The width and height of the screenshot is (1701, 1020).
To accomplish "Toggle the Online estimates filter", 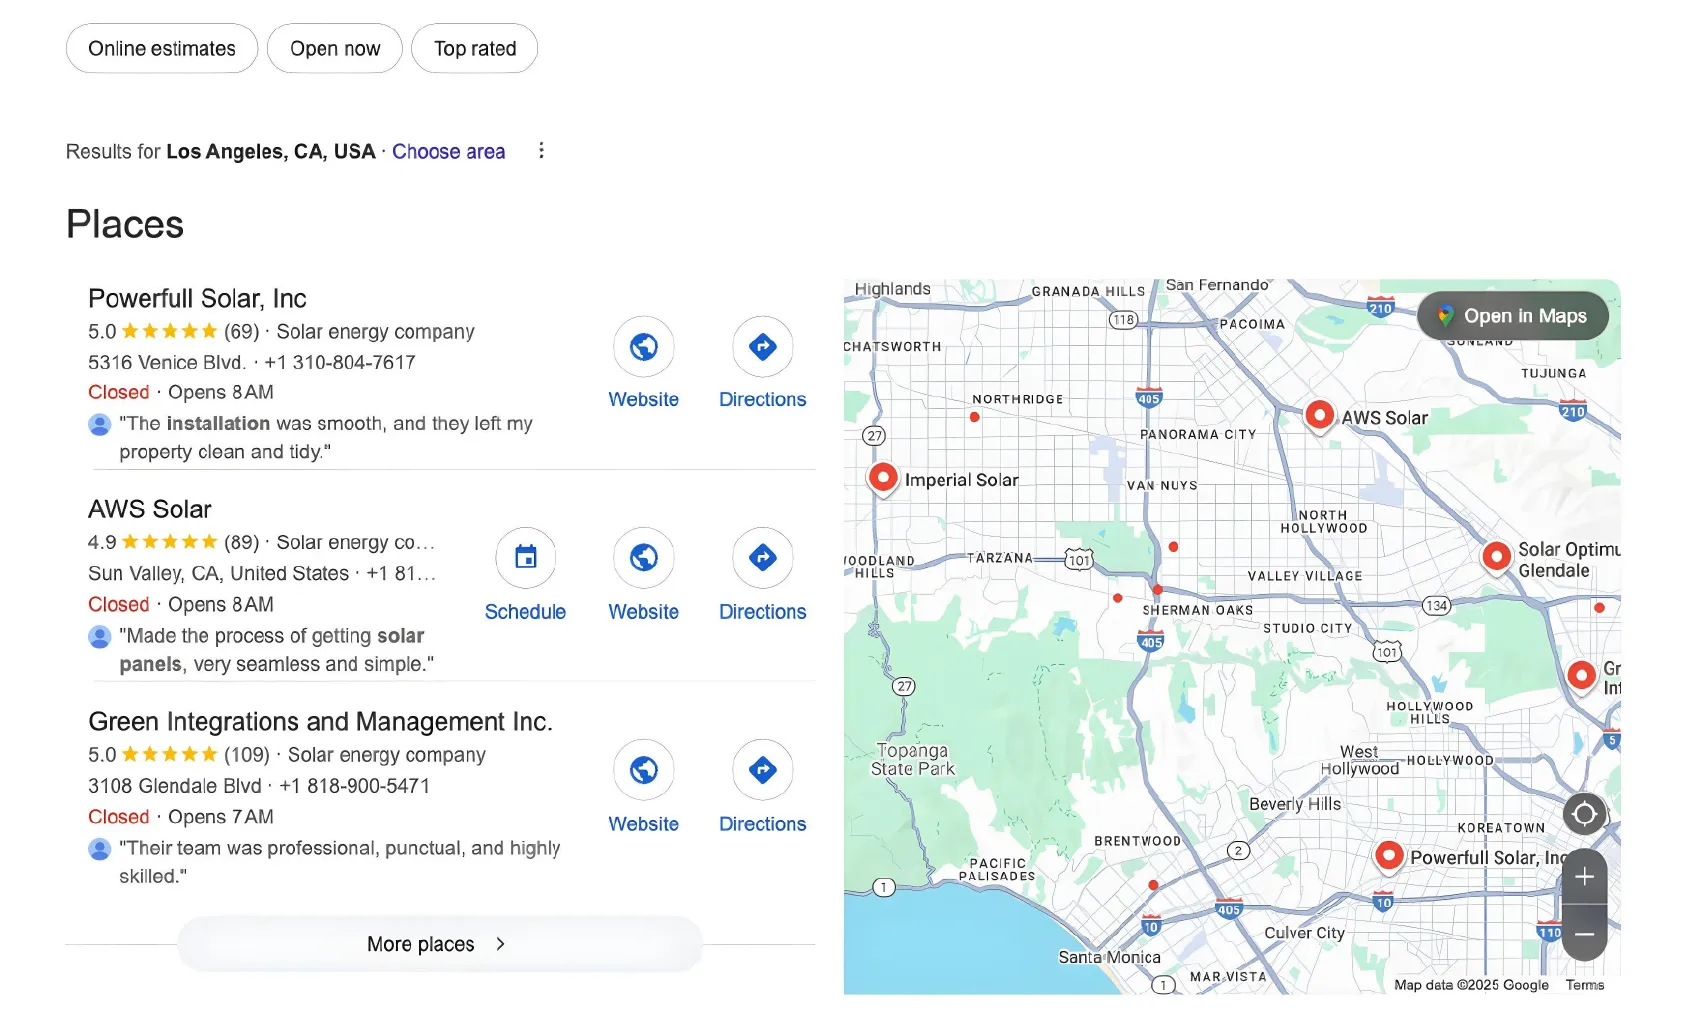I will click(x=161, y=48).
